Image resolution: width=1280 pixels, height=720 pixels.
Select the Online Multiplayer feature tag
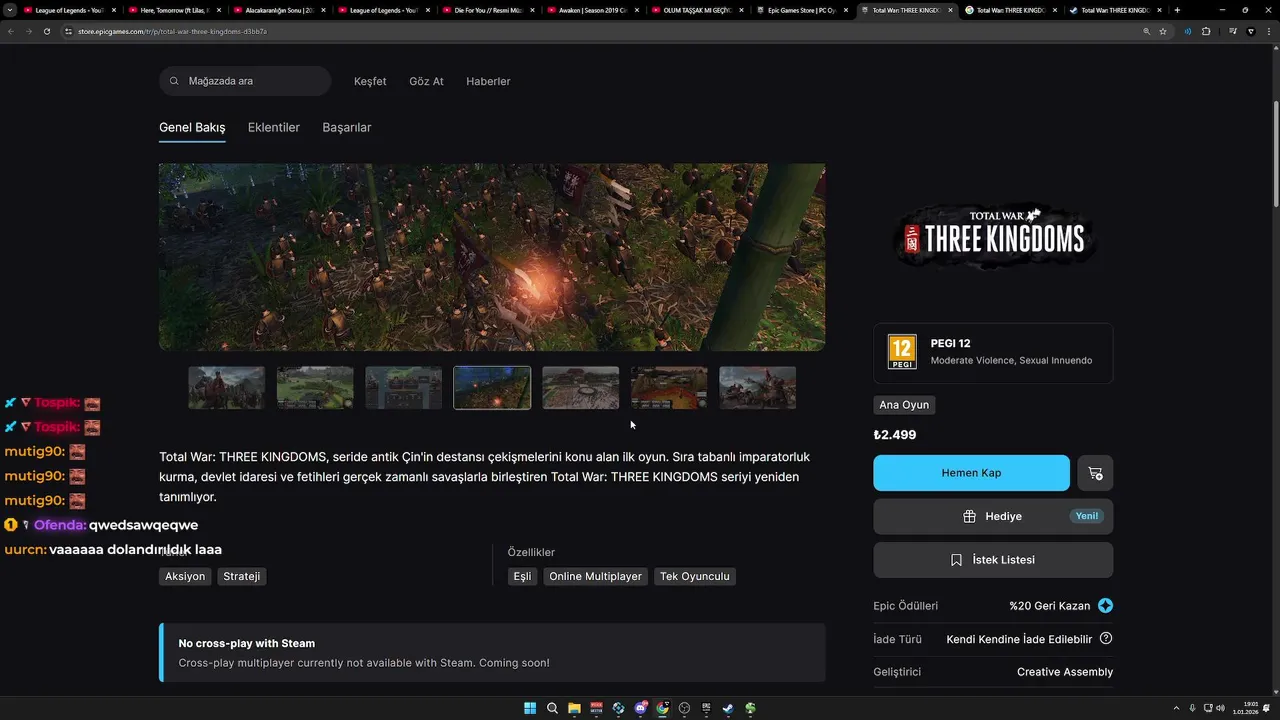tap(595, 576)
